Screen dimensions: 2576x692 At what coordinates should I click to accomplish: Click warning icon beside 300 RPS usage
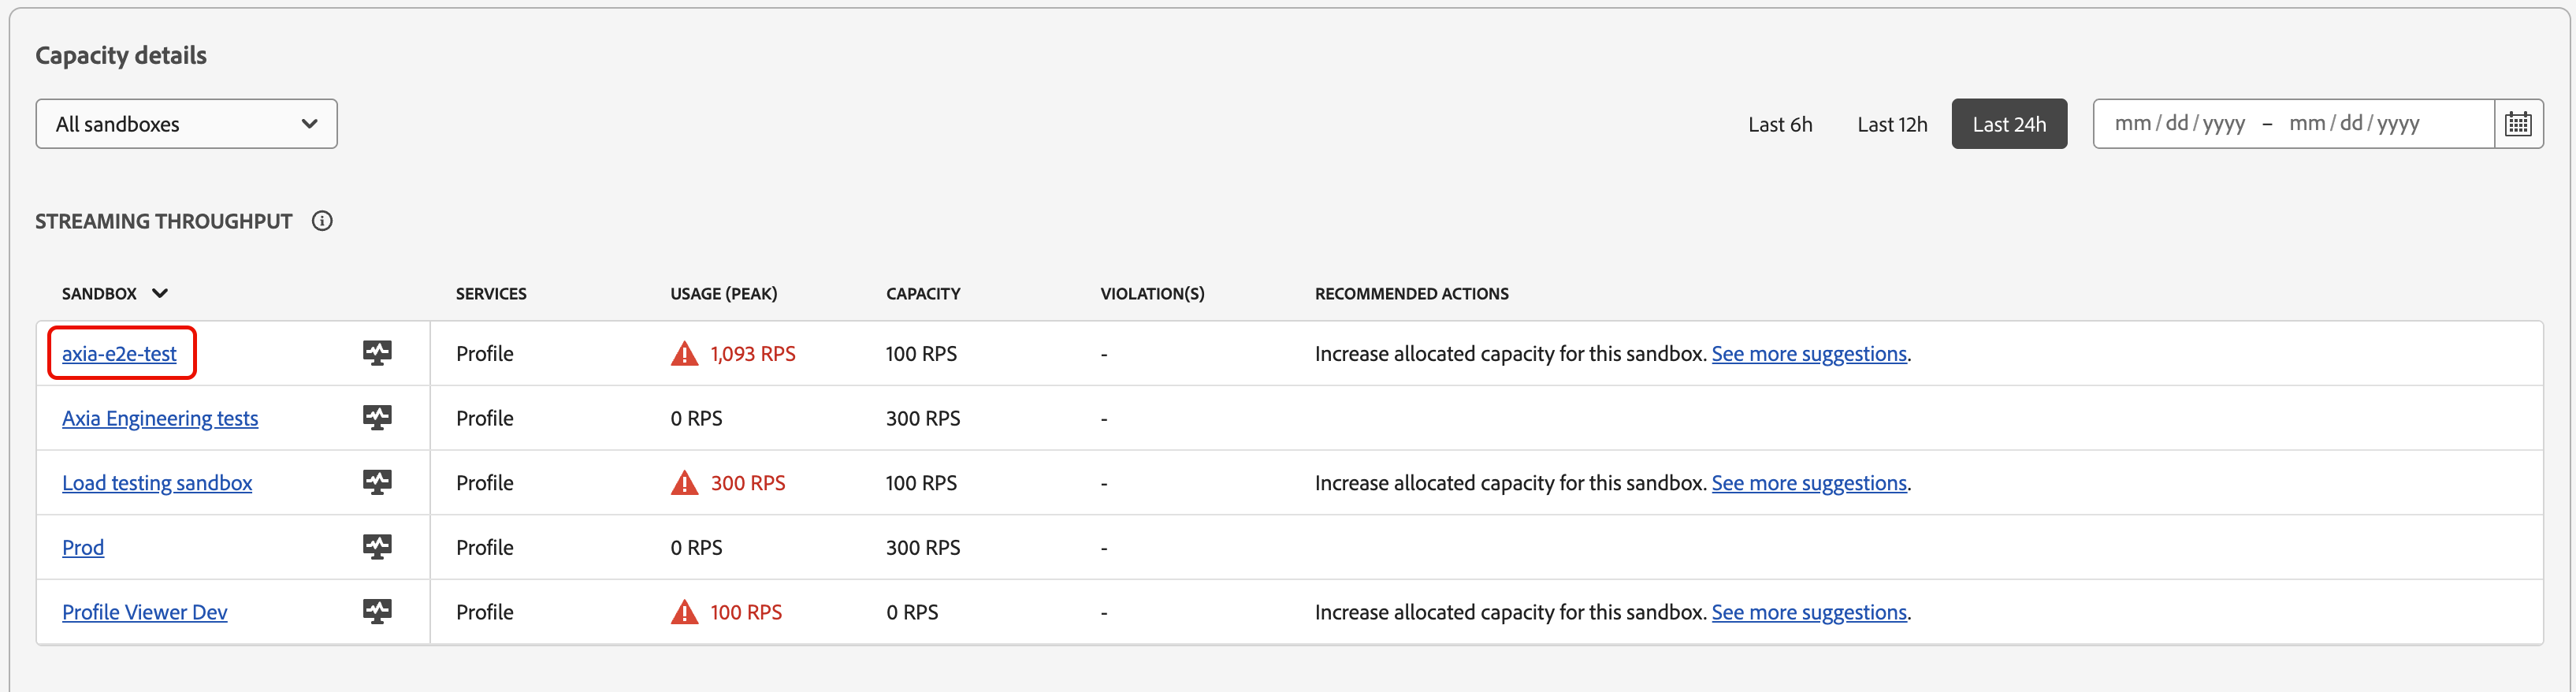coord(684,484)
